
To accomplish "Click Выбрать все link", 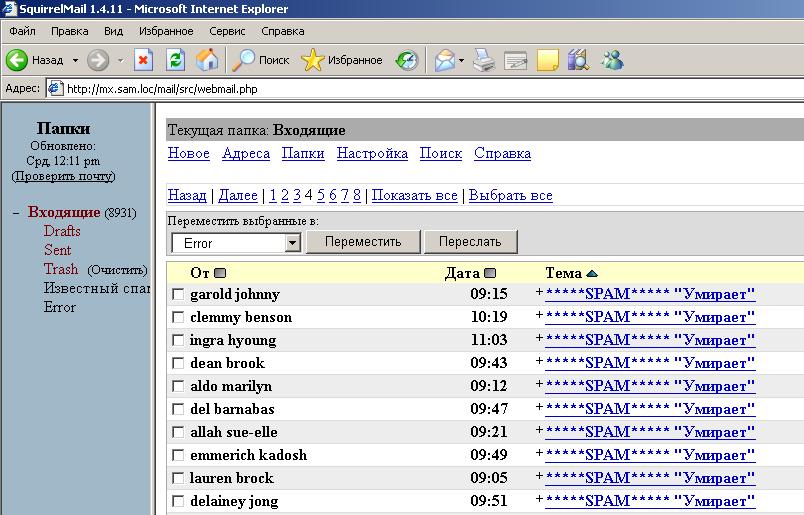I will click(x=511, y=195).
